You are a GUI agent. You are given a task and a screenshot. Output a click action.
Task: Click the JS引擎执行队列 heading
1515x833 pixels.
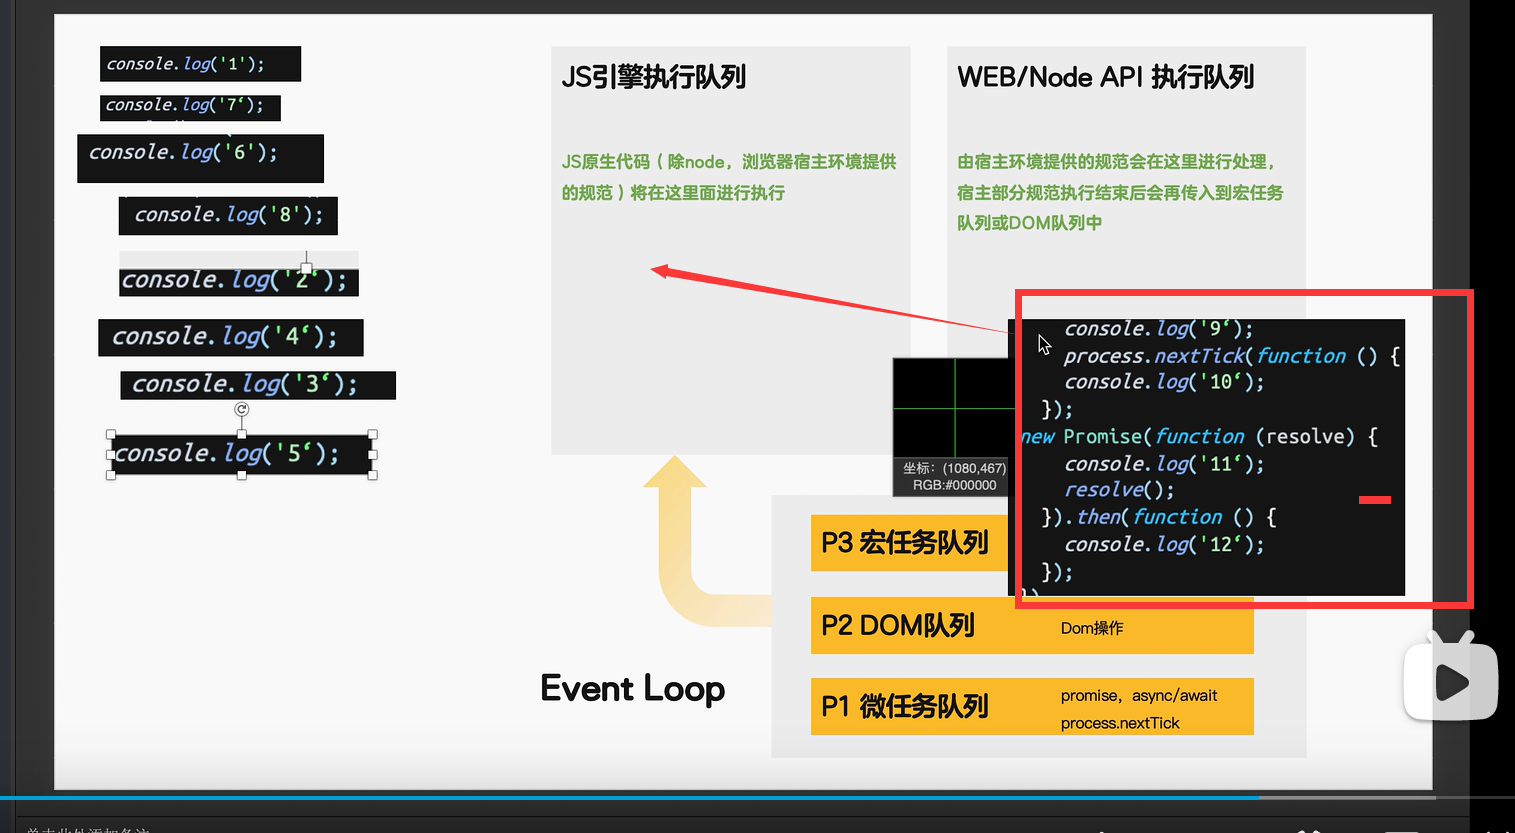(654, 77)
